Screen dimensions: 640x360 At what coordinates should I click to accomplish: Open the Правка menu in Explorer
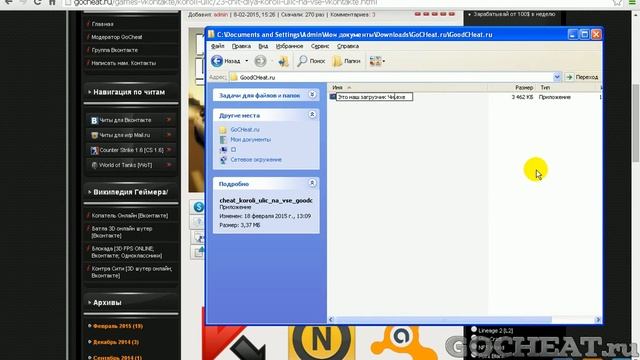pyautogui.click(x=241, y=46)
